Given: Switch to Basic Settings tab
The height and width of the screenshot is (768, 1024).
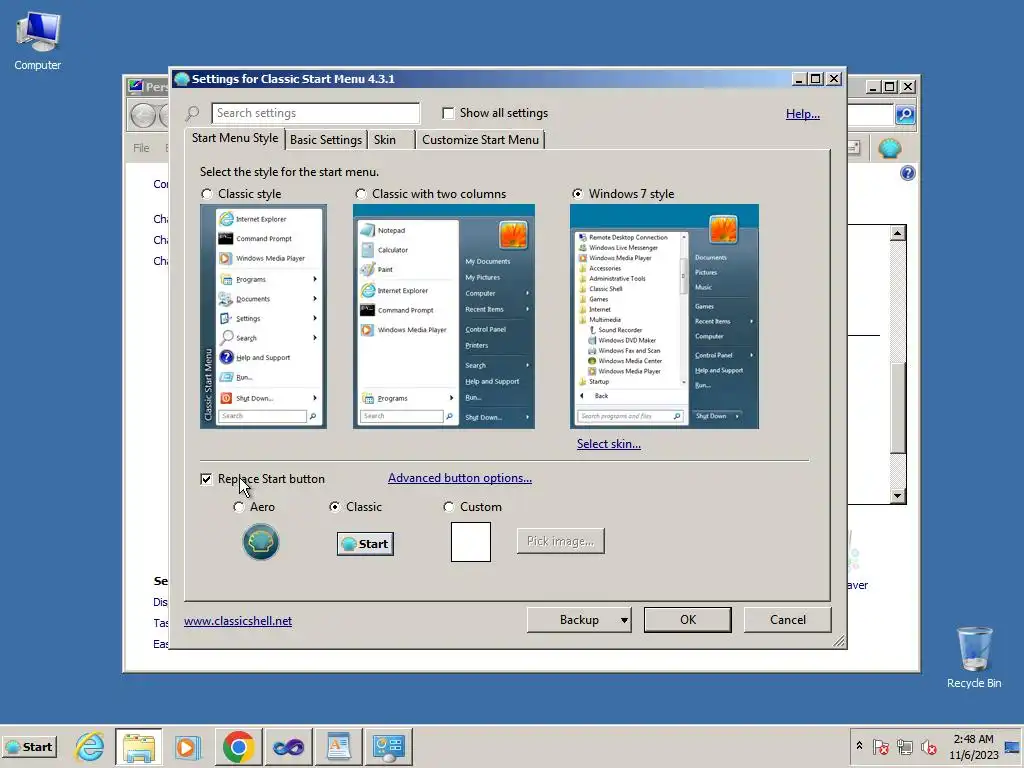Looking at the screenshot, I should tap(325, 140).
